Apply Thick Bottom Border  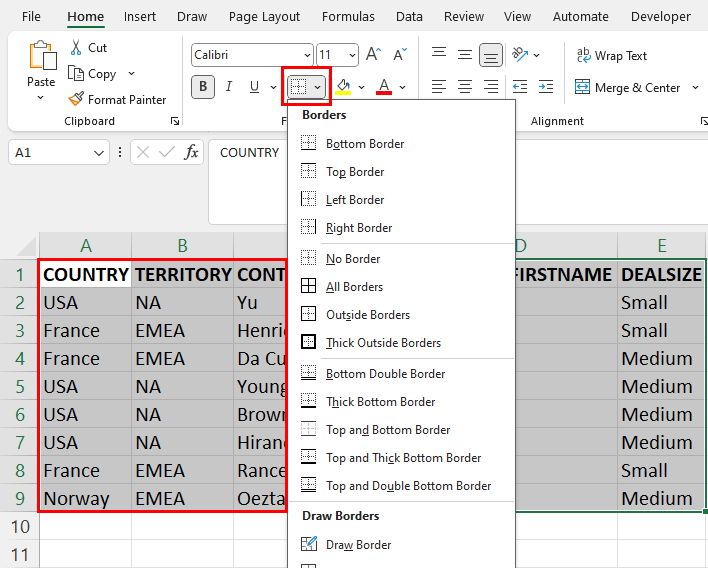coord(401,402)
